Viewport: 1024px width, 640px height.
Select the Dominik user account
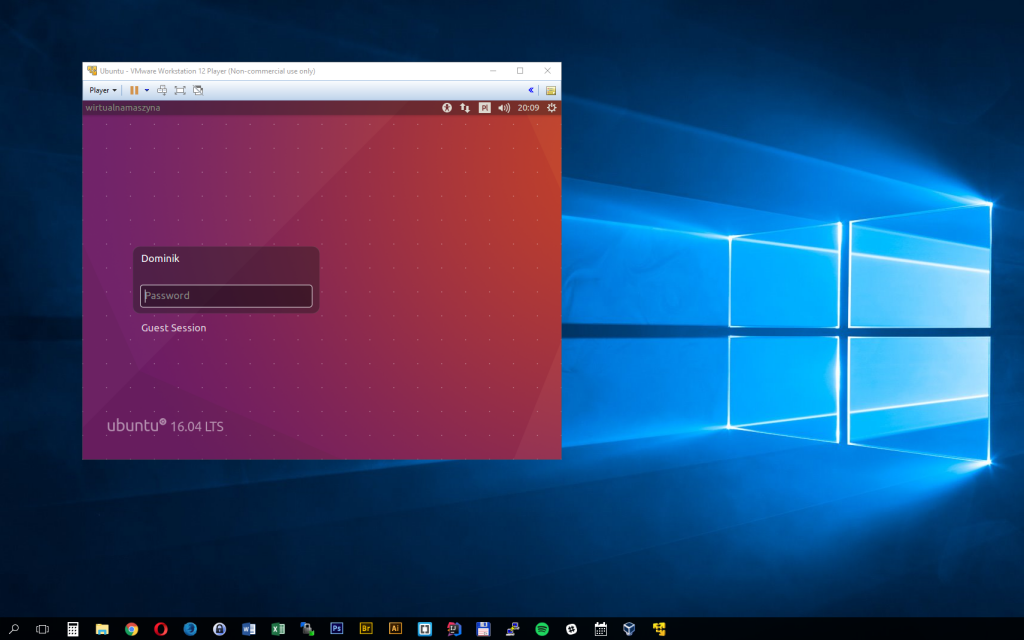point(161,259)
